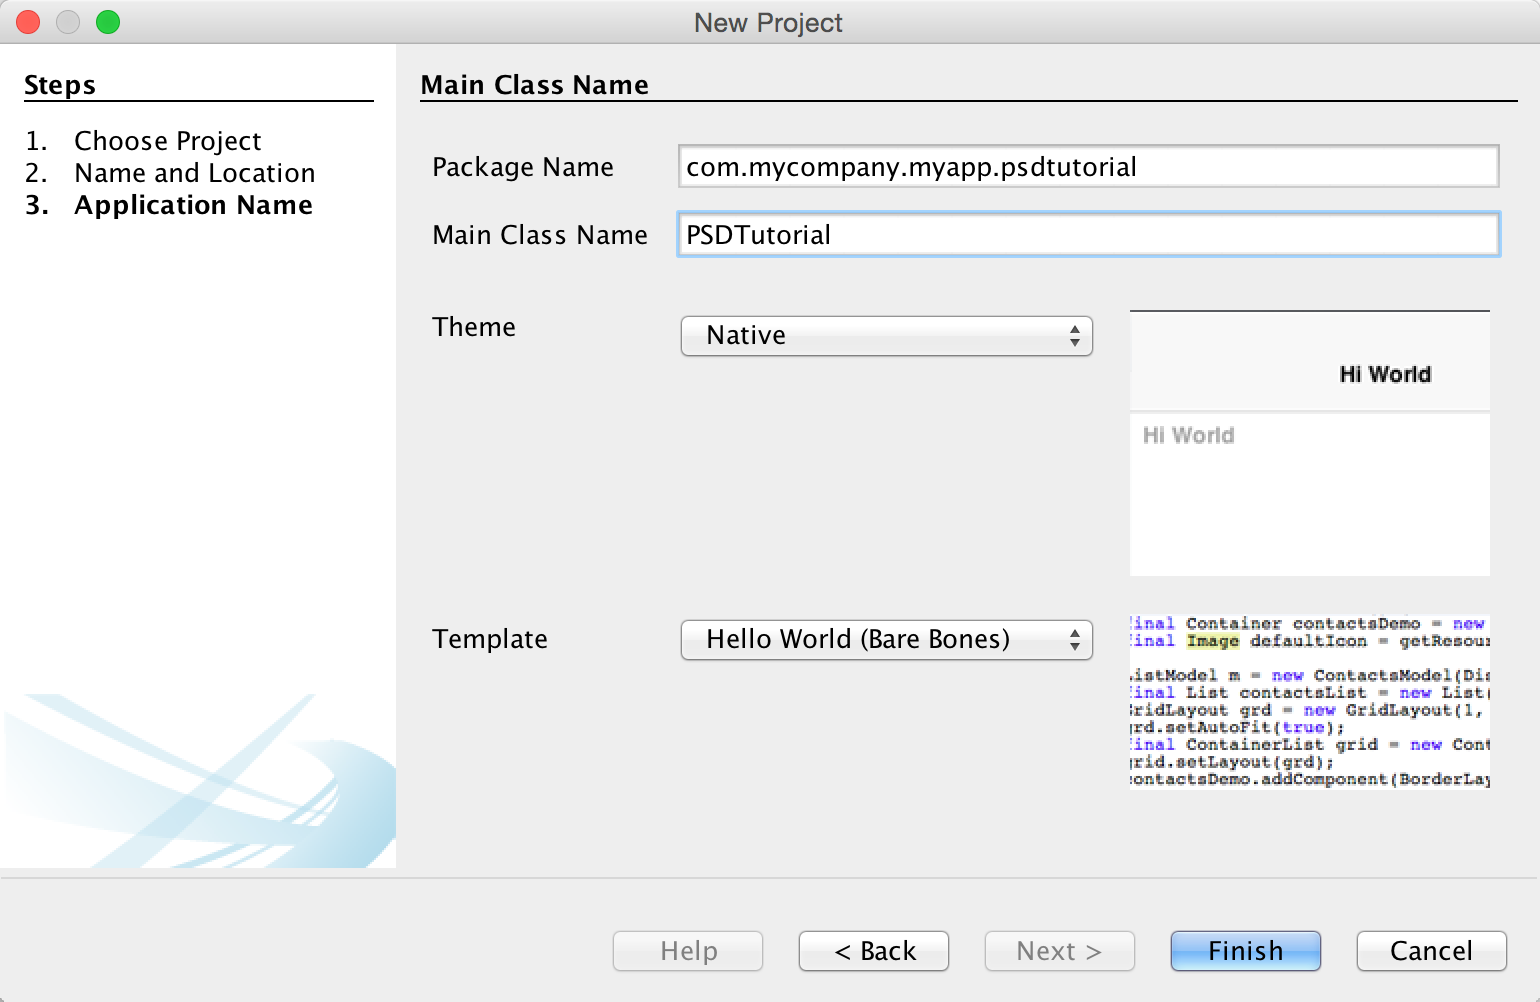
Task: Select the Name and Location step
Action: 193,173
